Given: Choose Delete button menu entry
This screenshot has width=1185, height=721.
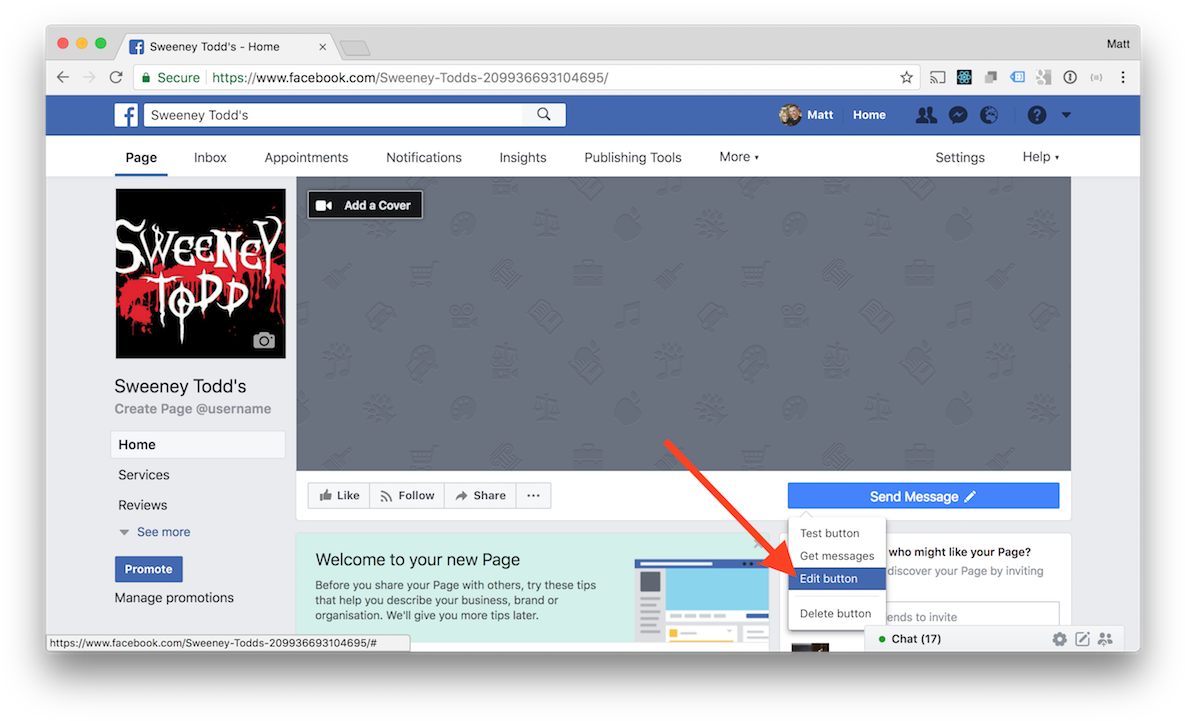Looking at the screenshot, I should pyautogui.click(x=836, y=614).
